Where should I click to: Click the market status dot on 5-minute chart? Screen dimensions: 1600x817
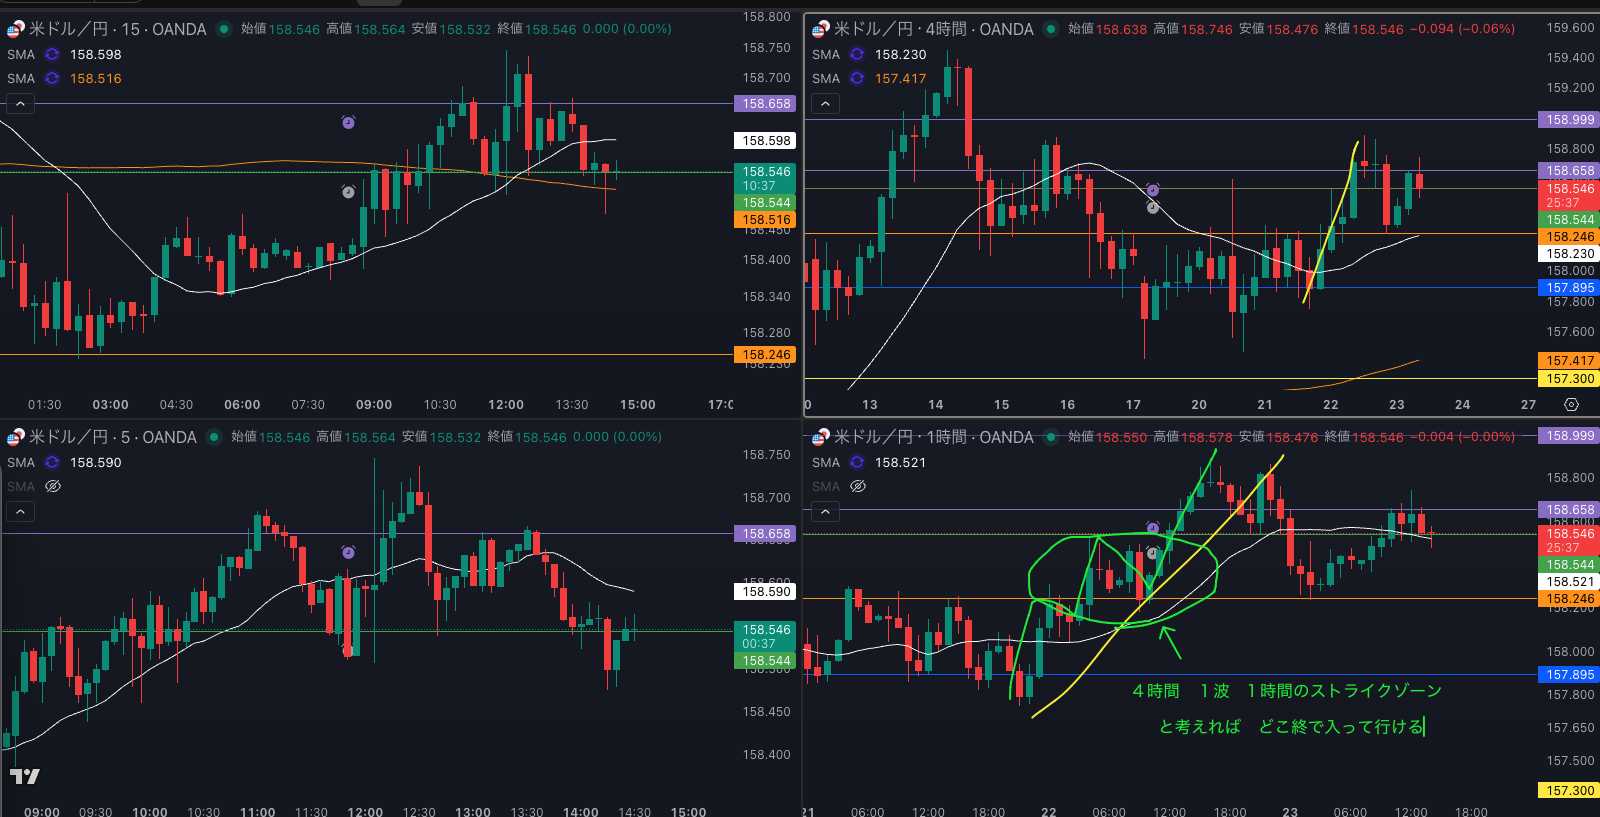(214, 437)
